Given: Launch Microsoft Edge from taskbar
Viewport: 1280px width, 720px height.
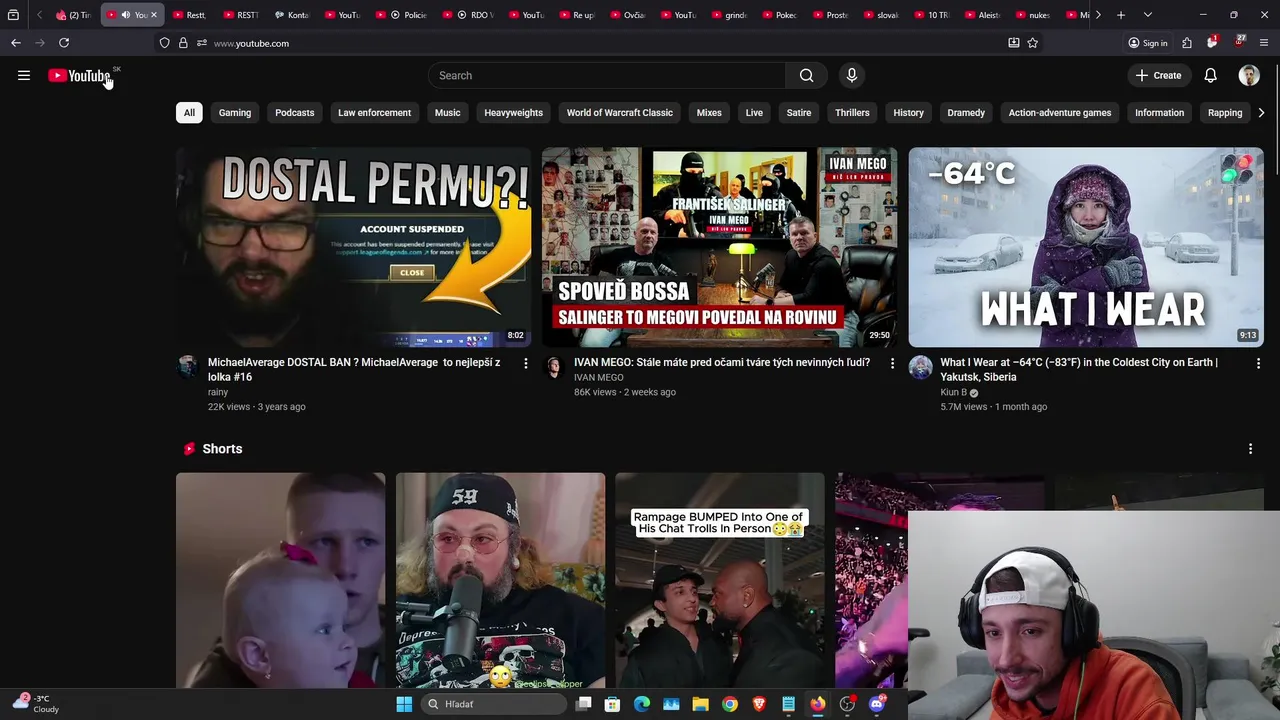Looking at the screenshot, I should 642,704.
